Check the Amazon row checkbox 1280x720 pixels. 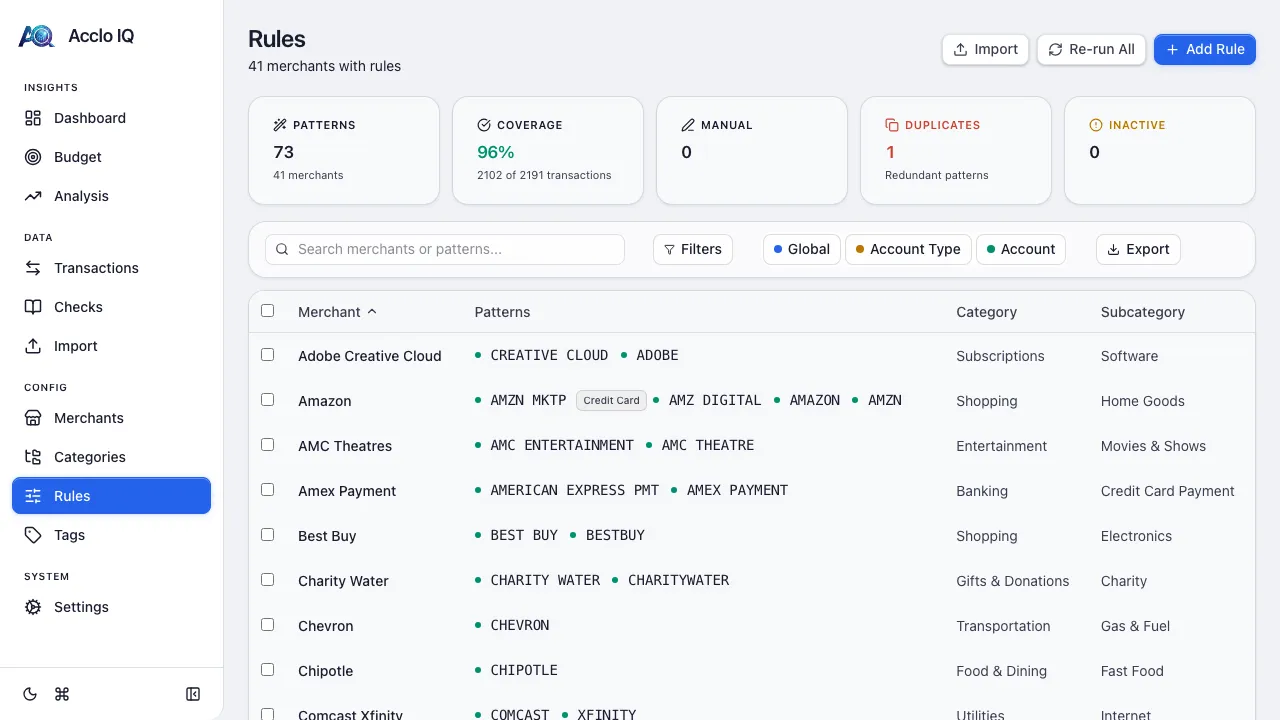tap(267, 399)
